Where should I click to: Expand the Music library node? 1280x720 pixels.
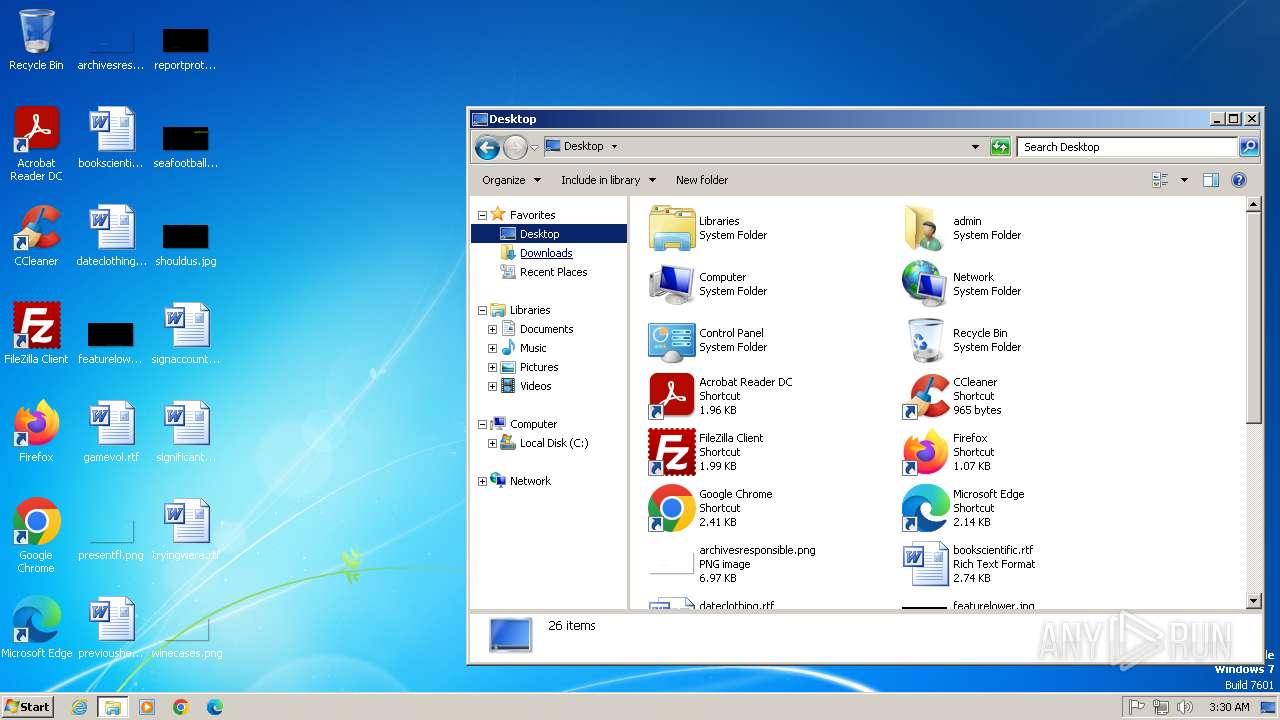492,348
